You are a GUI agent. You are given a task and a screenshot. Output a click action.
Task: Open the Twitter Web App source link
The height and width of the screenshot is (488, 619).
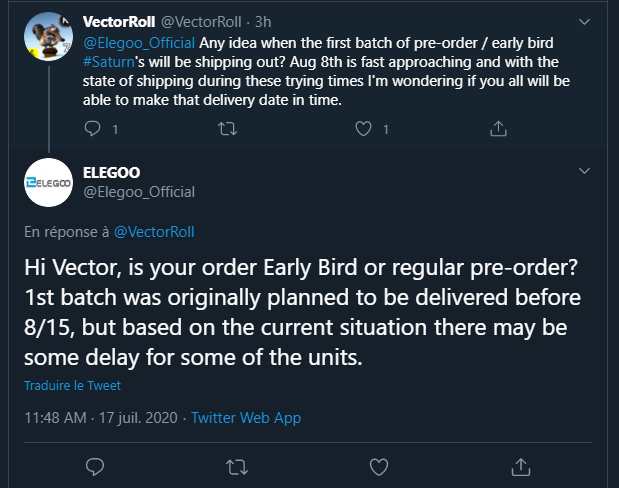(246, 418)
